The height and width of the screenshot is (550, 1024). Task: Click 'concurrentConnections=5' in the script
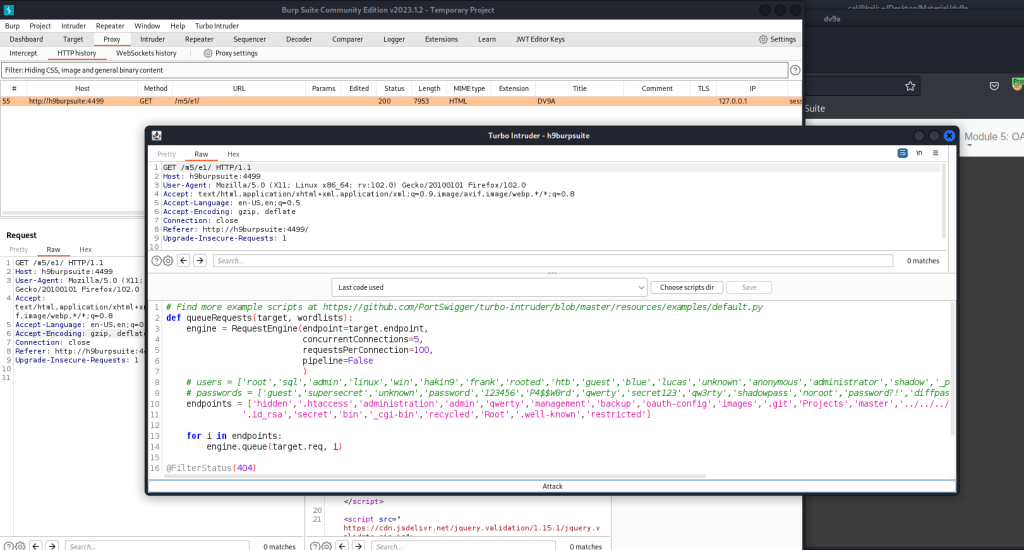(x=362, y=340)
